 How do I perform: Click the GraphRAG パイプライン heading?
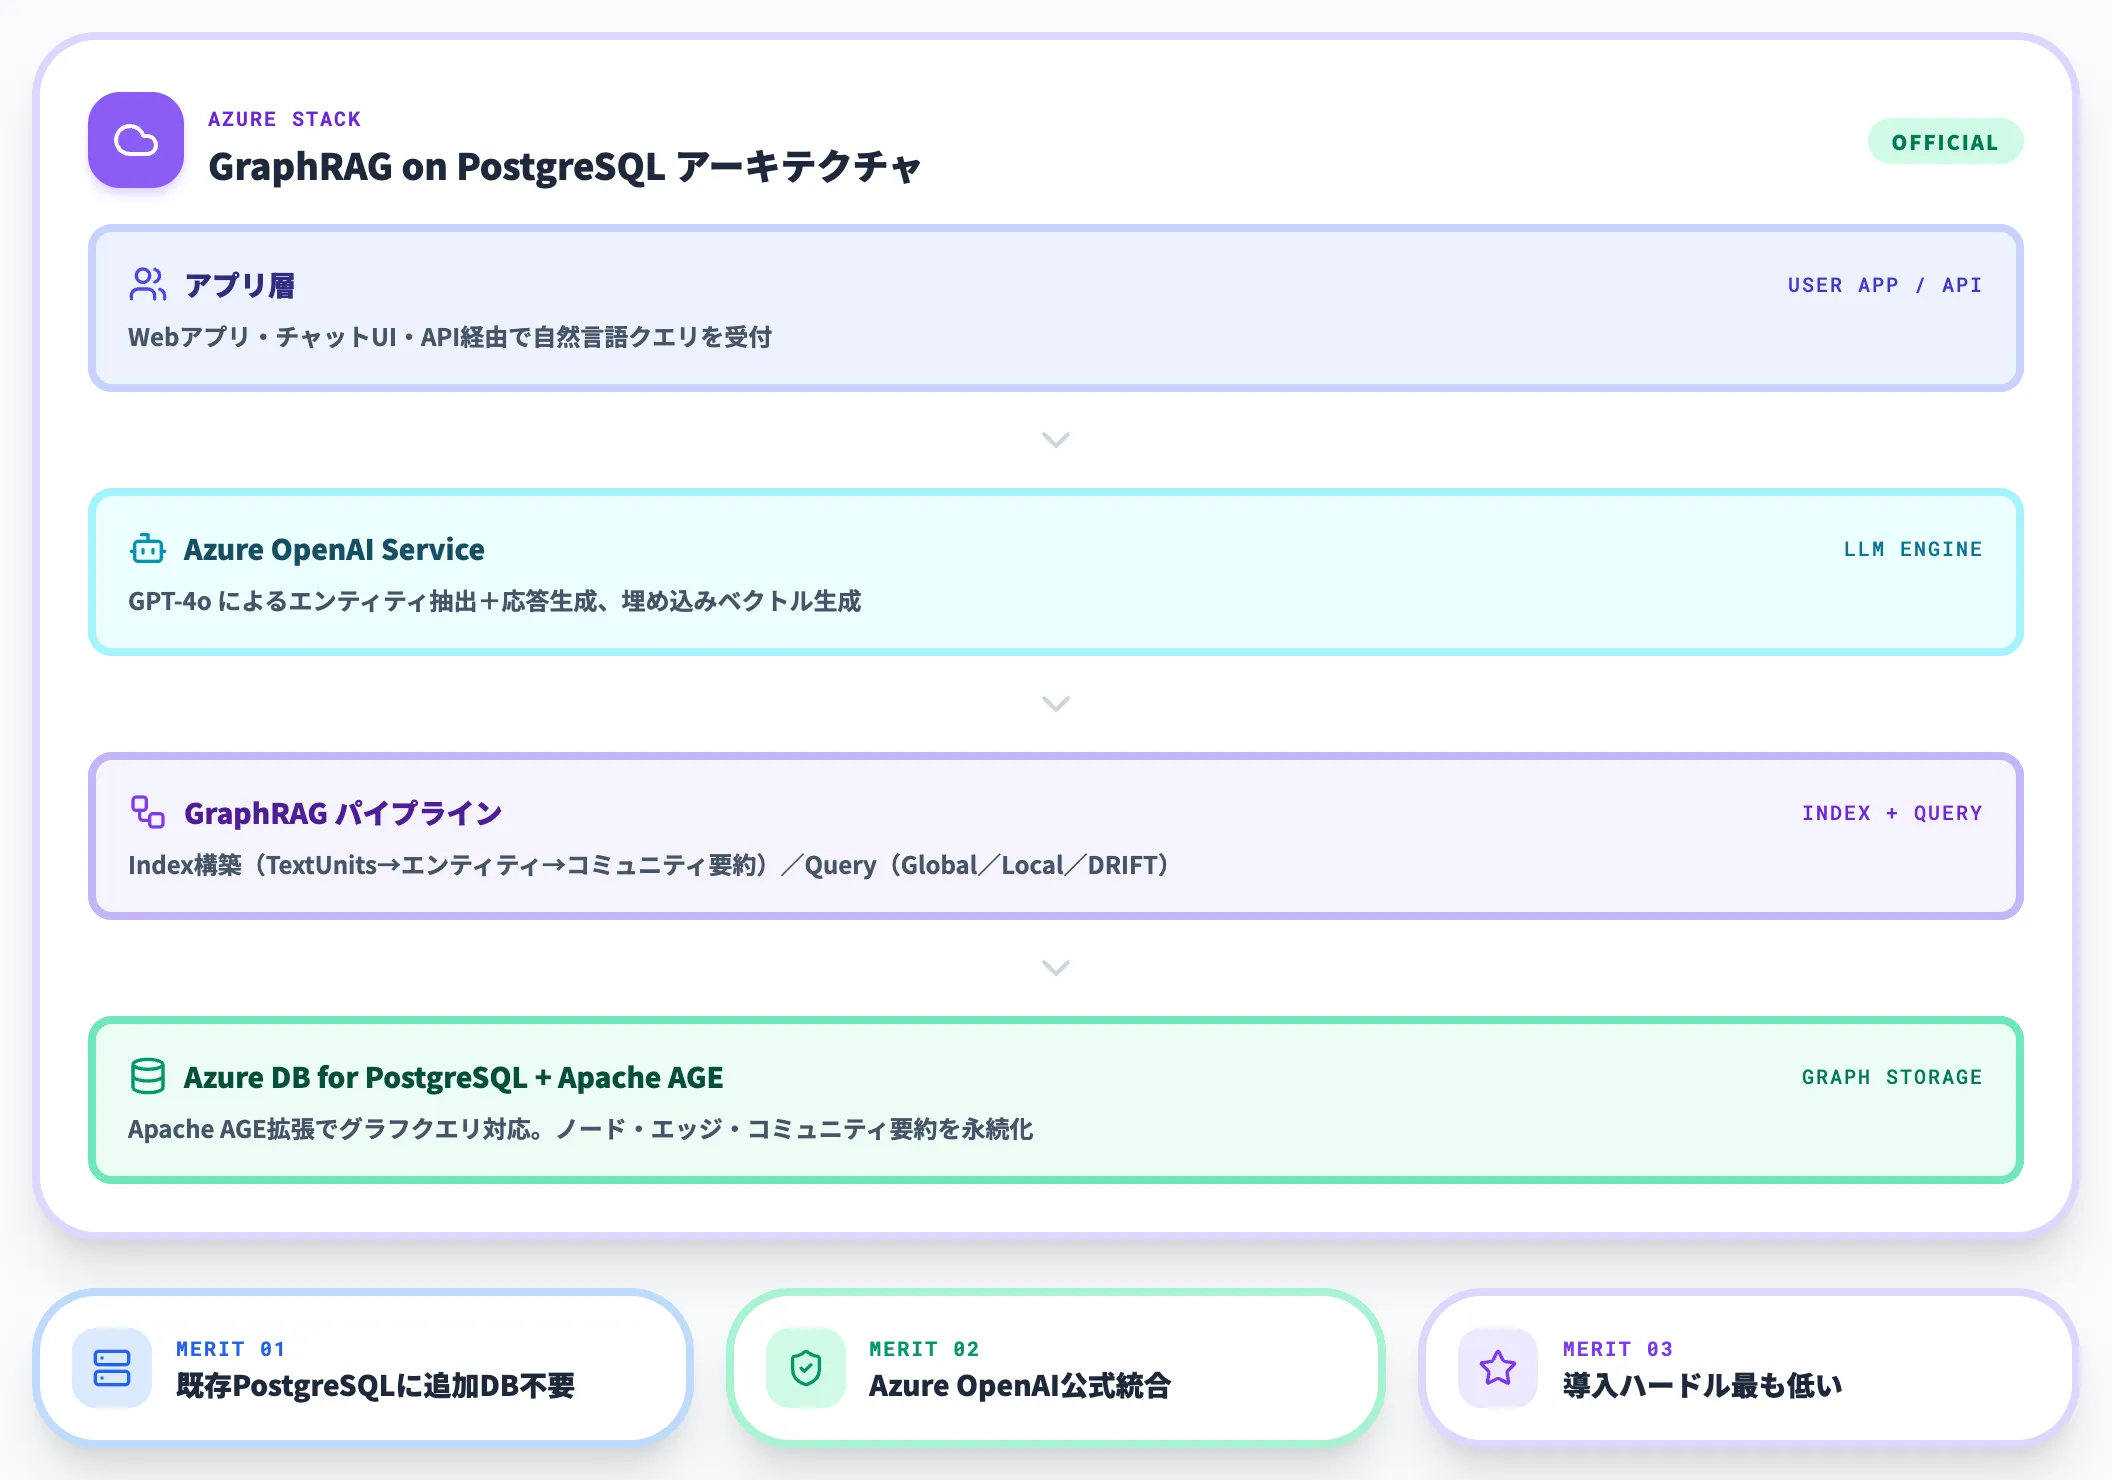[343, 813]
